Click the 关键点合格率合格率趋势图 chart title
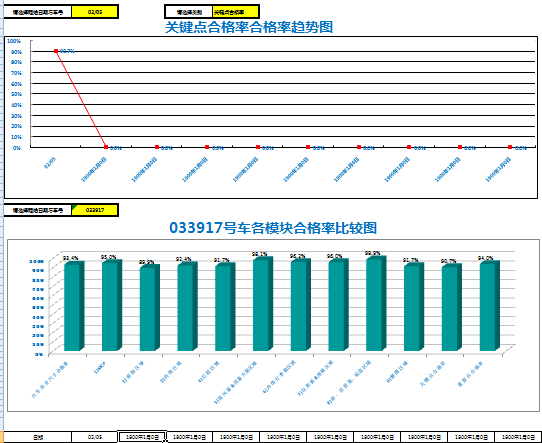542x443 pixels. [249, 27]
